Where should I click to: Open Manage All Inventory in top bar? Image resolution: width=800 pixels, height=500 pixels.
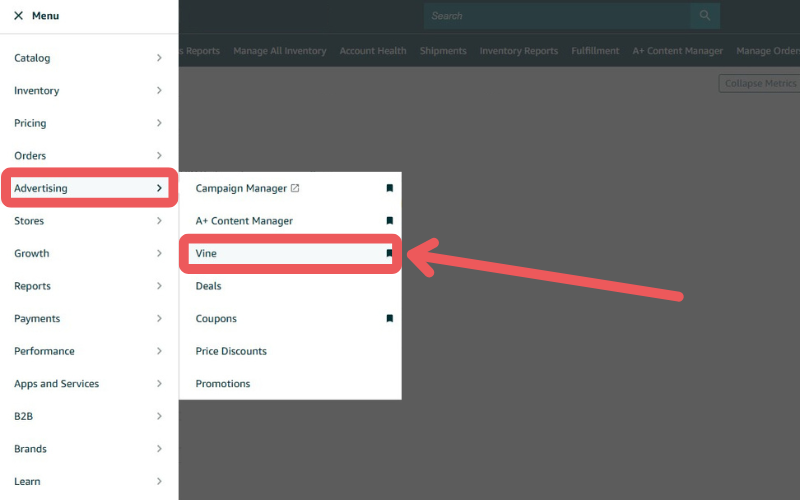[x=280, y=51]
